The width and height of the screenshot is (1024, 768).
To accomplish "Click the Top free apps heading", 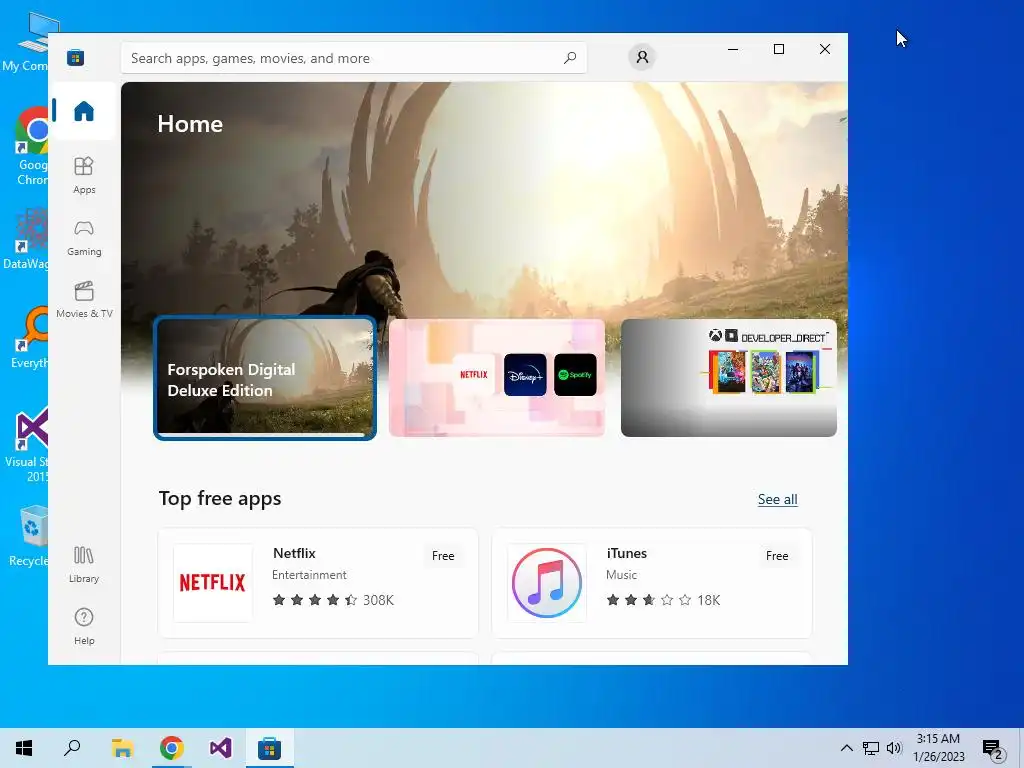I will (x=220, y=498).
